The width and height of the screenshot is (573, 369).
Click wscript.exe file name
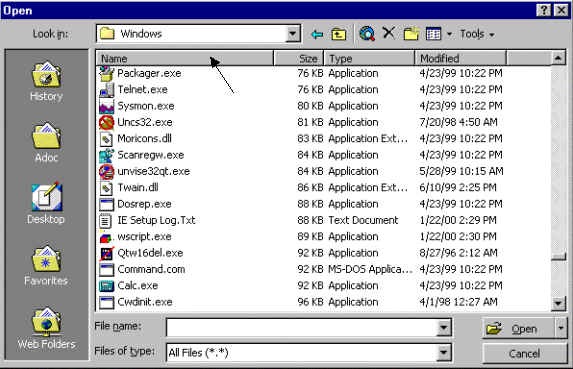click(x=144, y=237)
